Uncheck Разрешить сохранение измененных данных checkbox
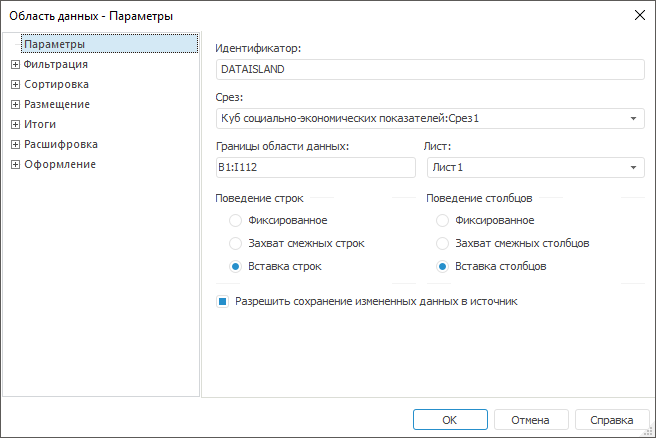The image size is (656, 438). 224,300
